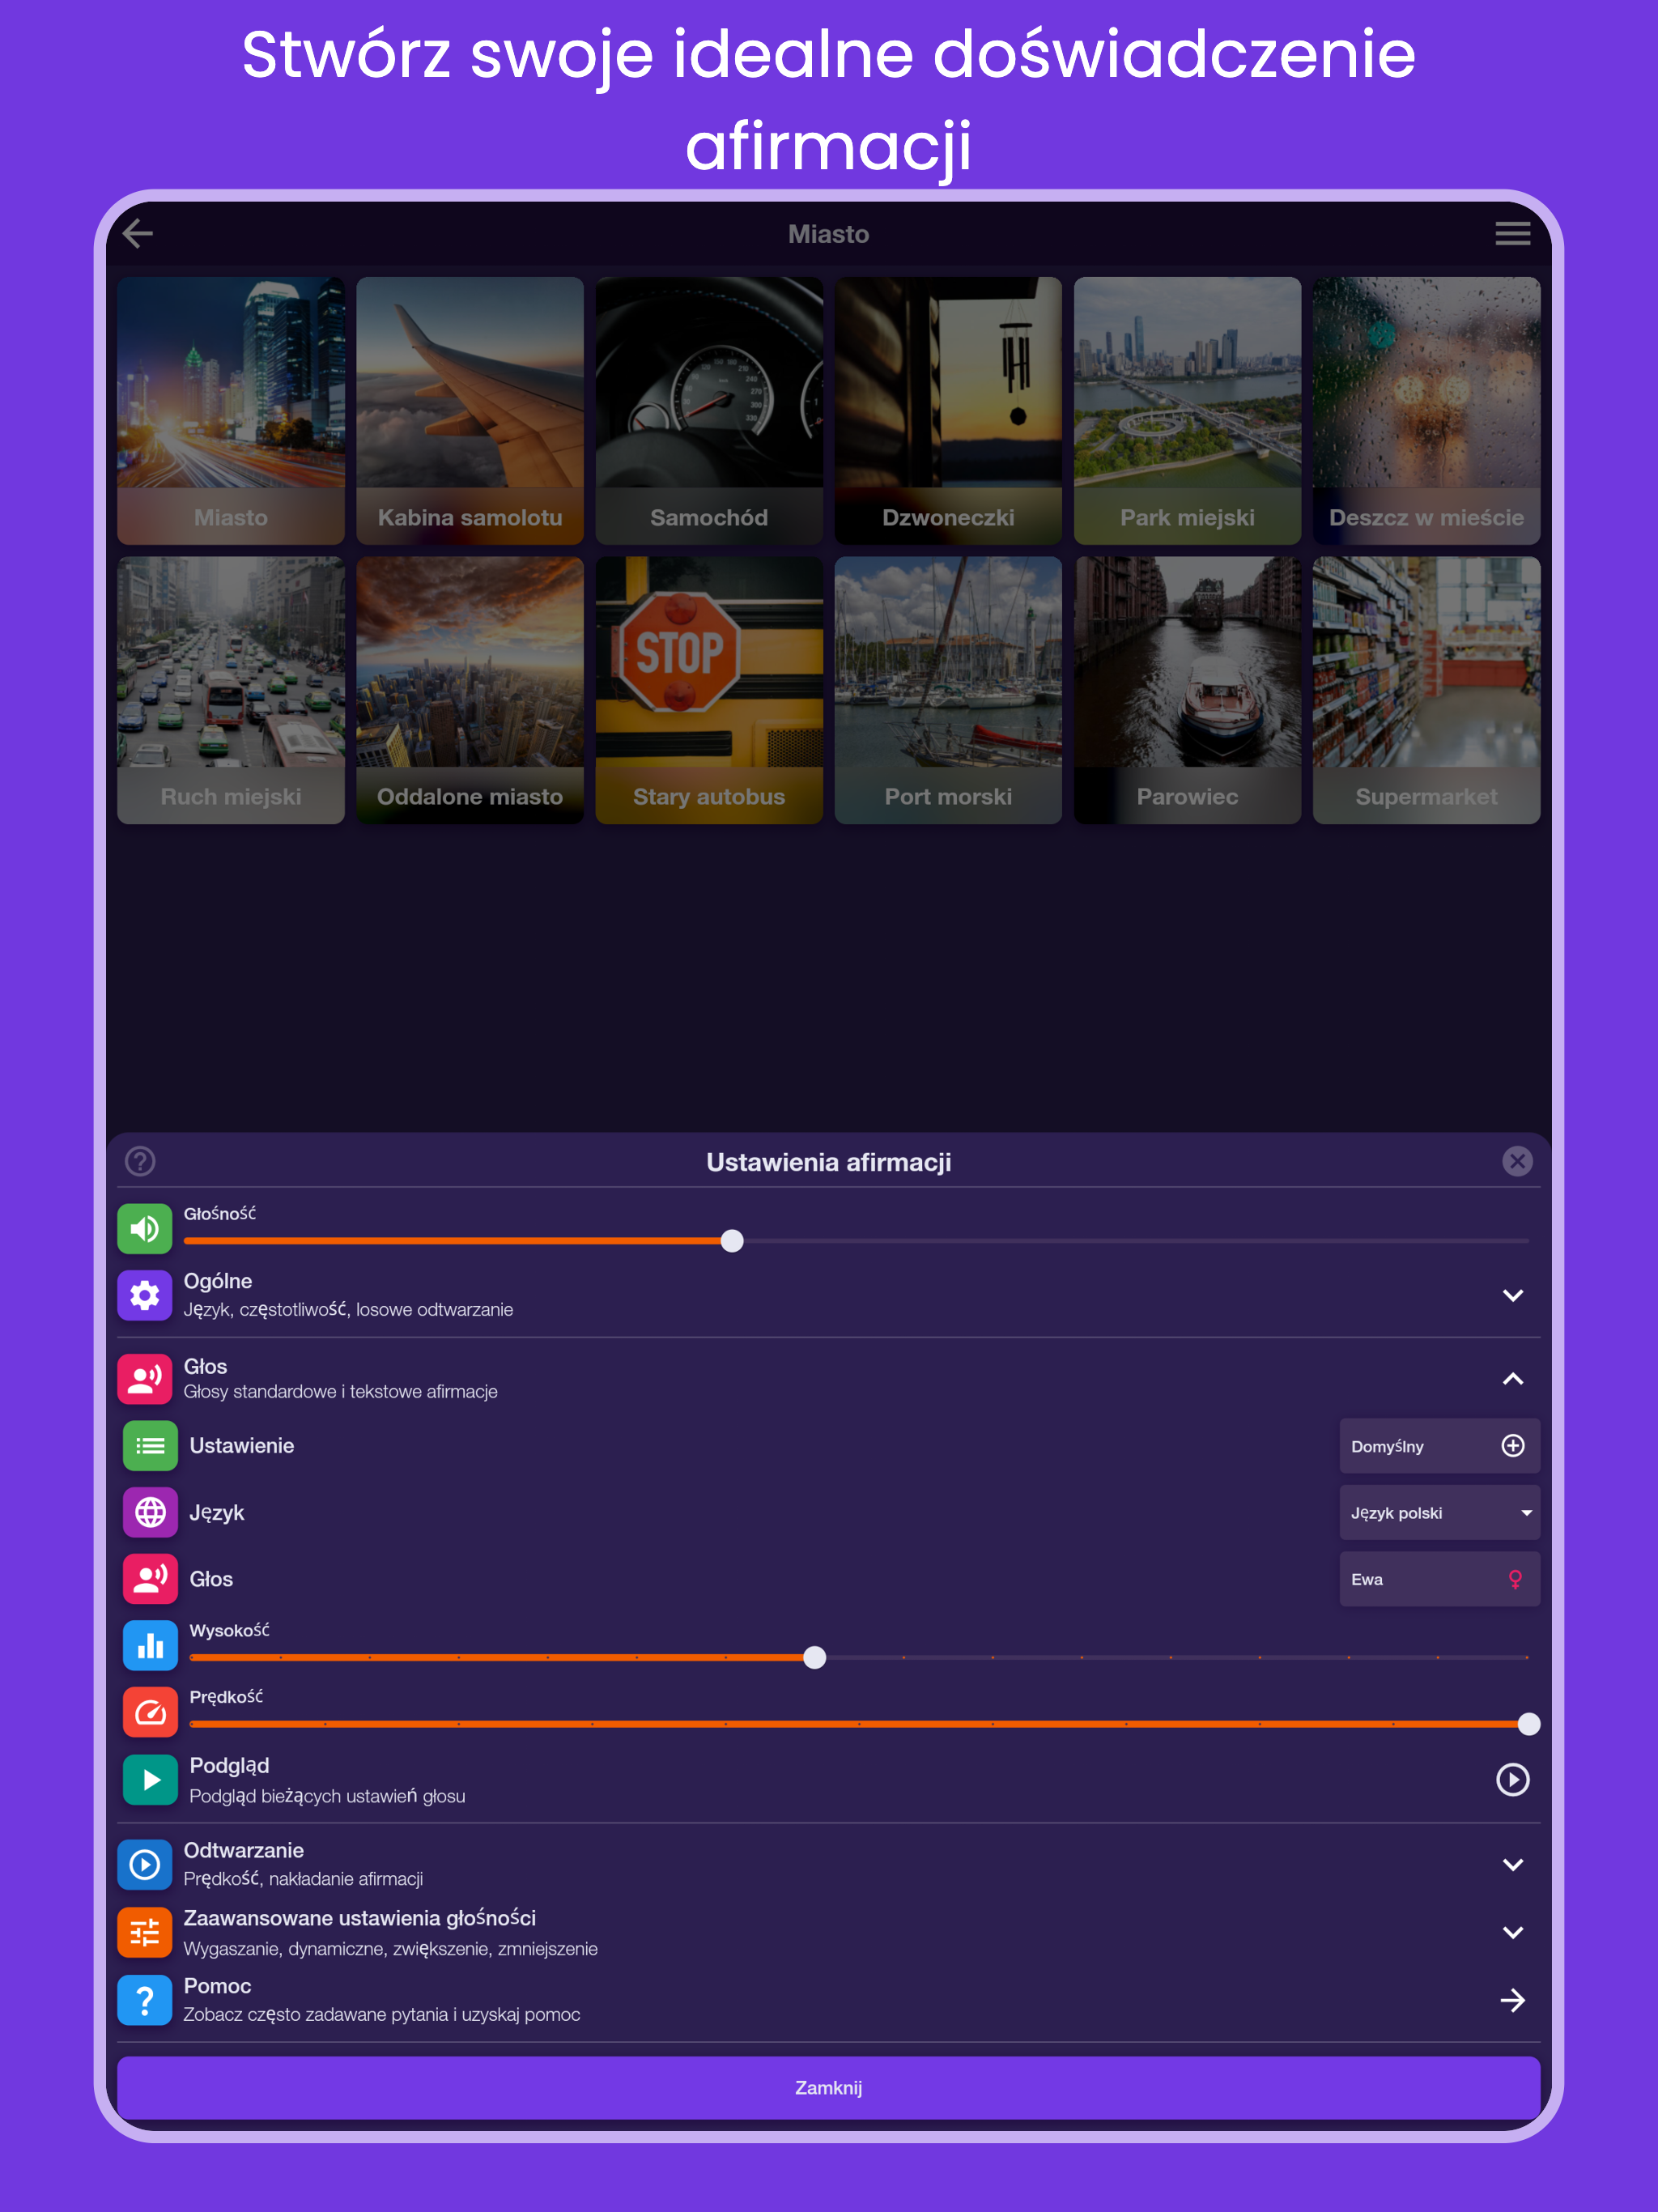Click the blue Odtwarzanie icon
This screenshot has width=1658, height=2212.
click(145, 1865)
